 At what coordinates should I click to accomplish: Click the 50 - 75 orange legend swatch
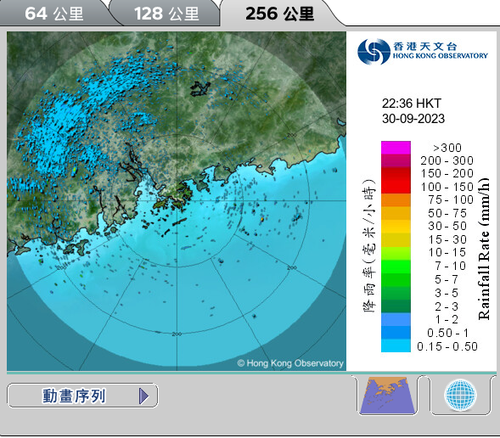click(396, 213)
